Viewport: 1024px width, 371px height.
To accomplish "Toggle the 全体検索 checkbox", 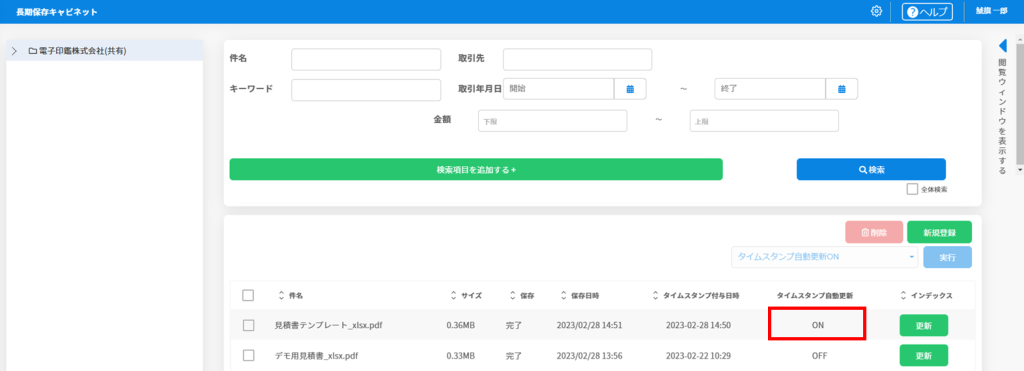I will point(912,189).
